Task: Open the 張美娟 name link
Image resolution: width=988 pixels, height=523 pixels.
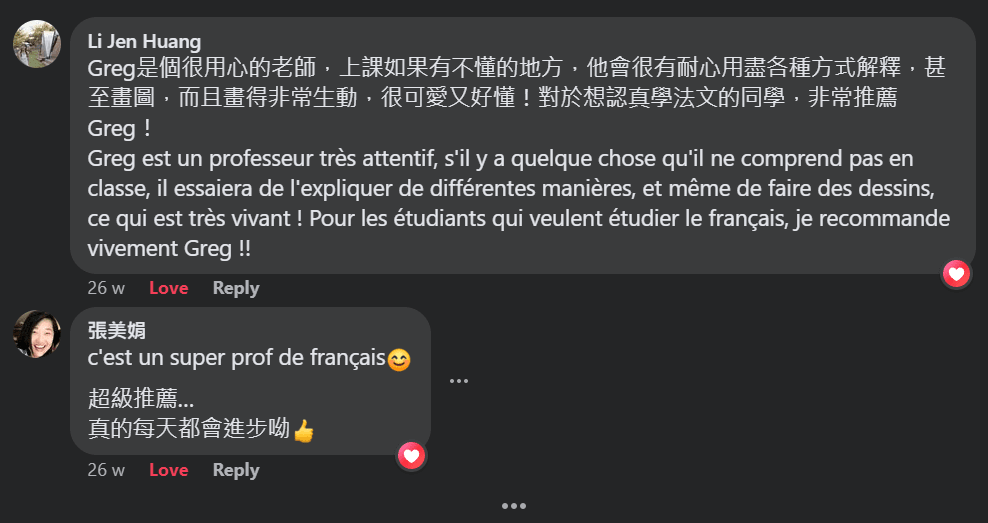Action: 117,330
